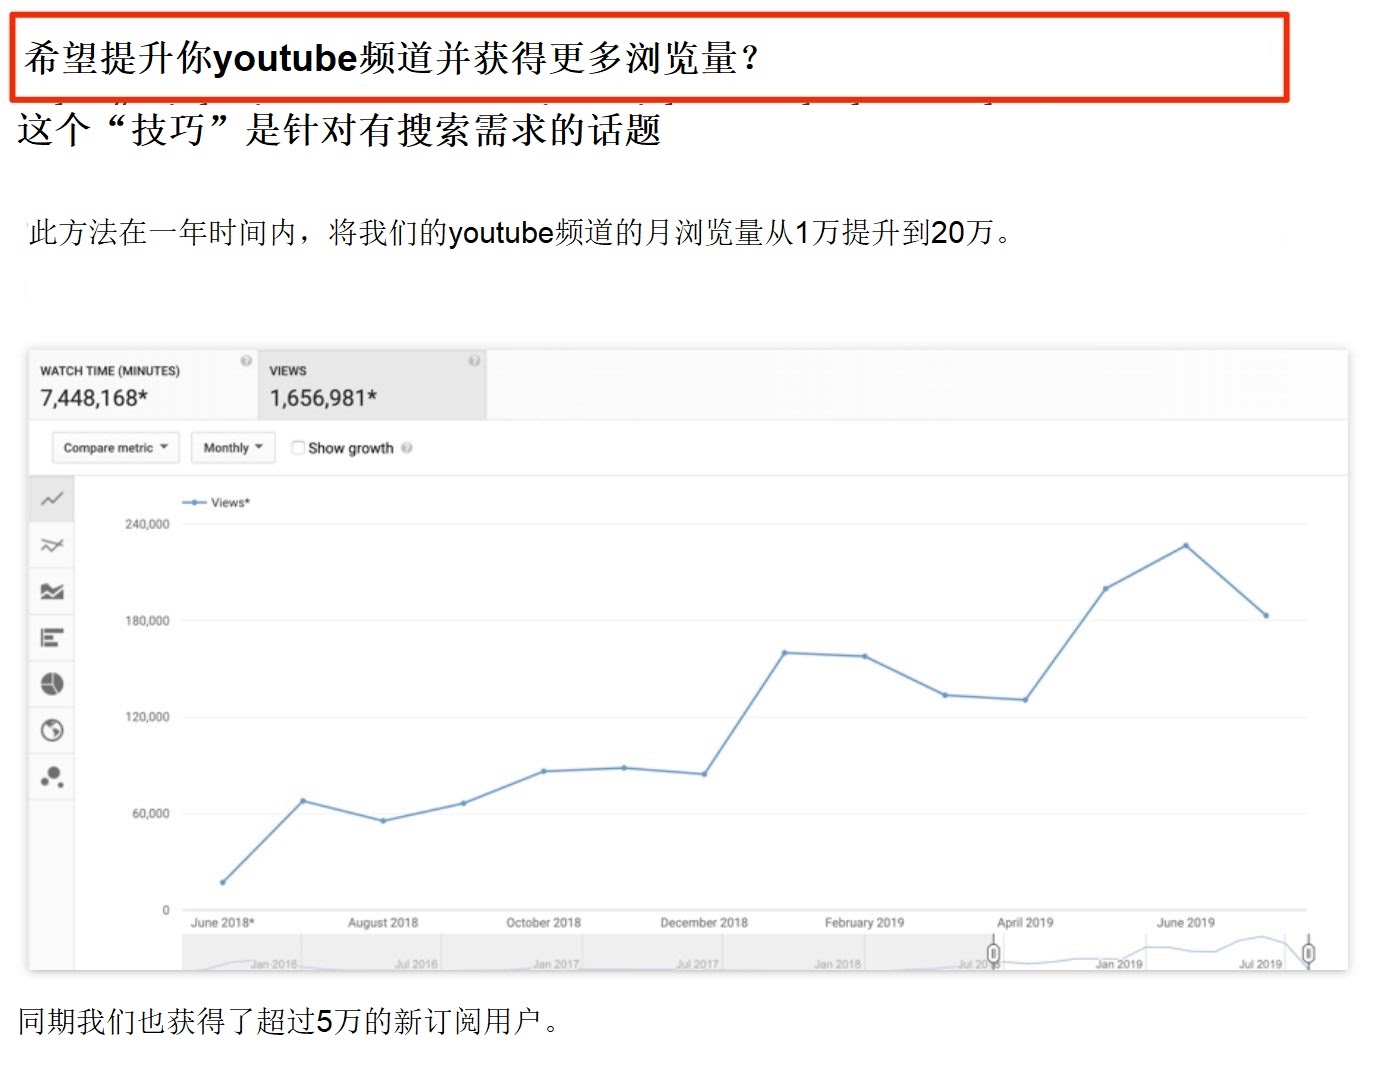Click the left date range slider handle
Viewport: 1388px width, 1068px height.
pos(993,952)
